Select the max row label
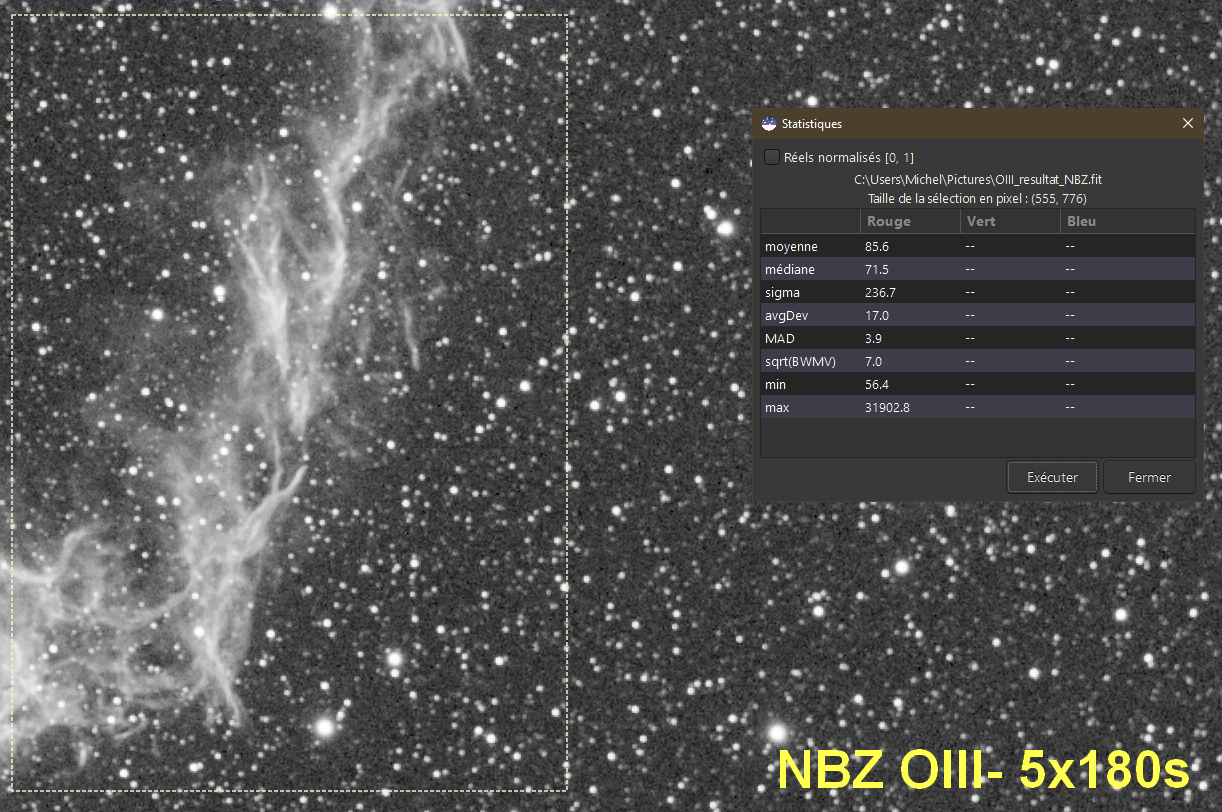The width and height of the screenshot is (1222, 812). click(x=777, y=407)
